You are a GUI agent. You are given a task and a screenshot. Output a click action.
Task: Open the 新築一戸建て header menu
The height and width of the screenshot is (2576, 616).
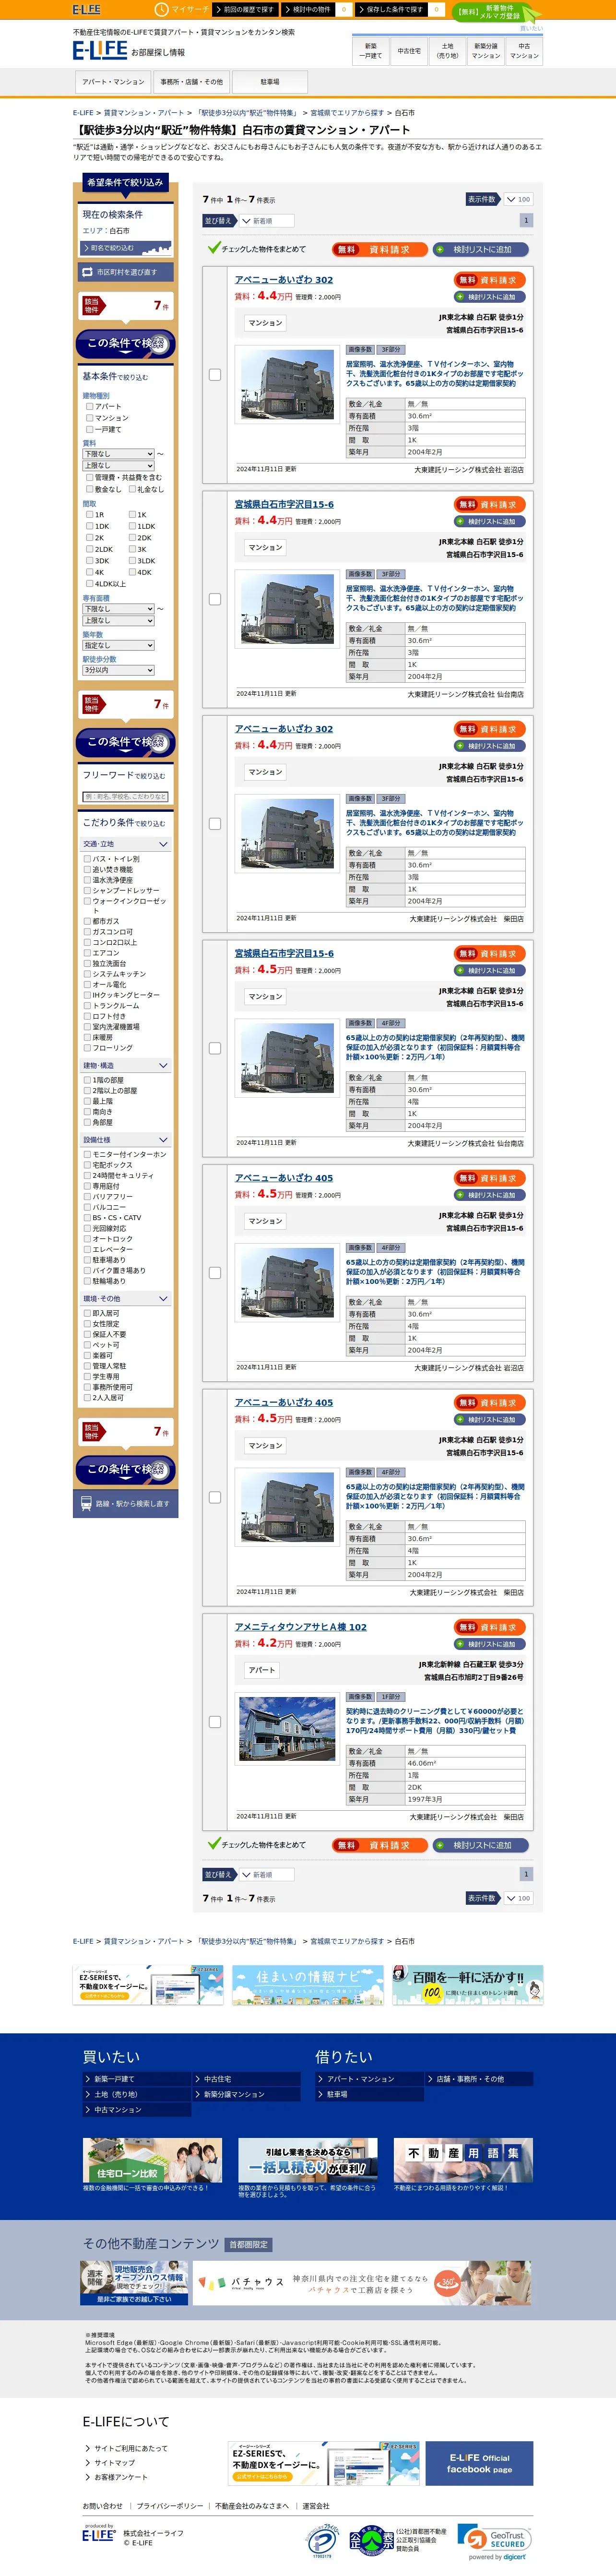tap(371, 51)
